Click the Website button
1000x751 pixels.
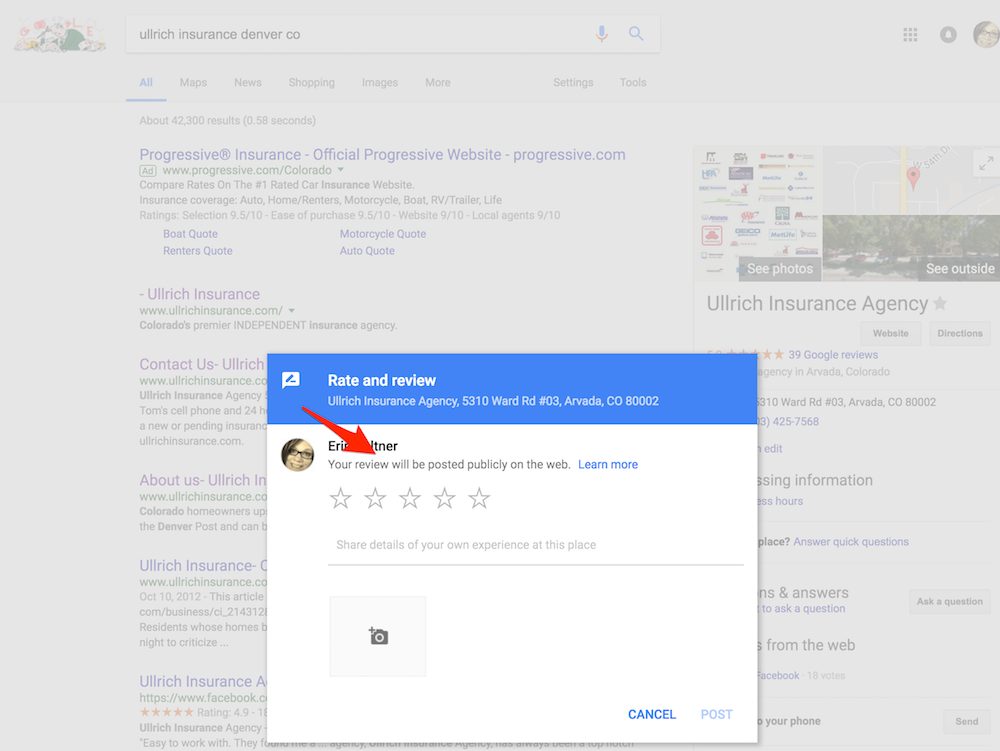(890, 333)
